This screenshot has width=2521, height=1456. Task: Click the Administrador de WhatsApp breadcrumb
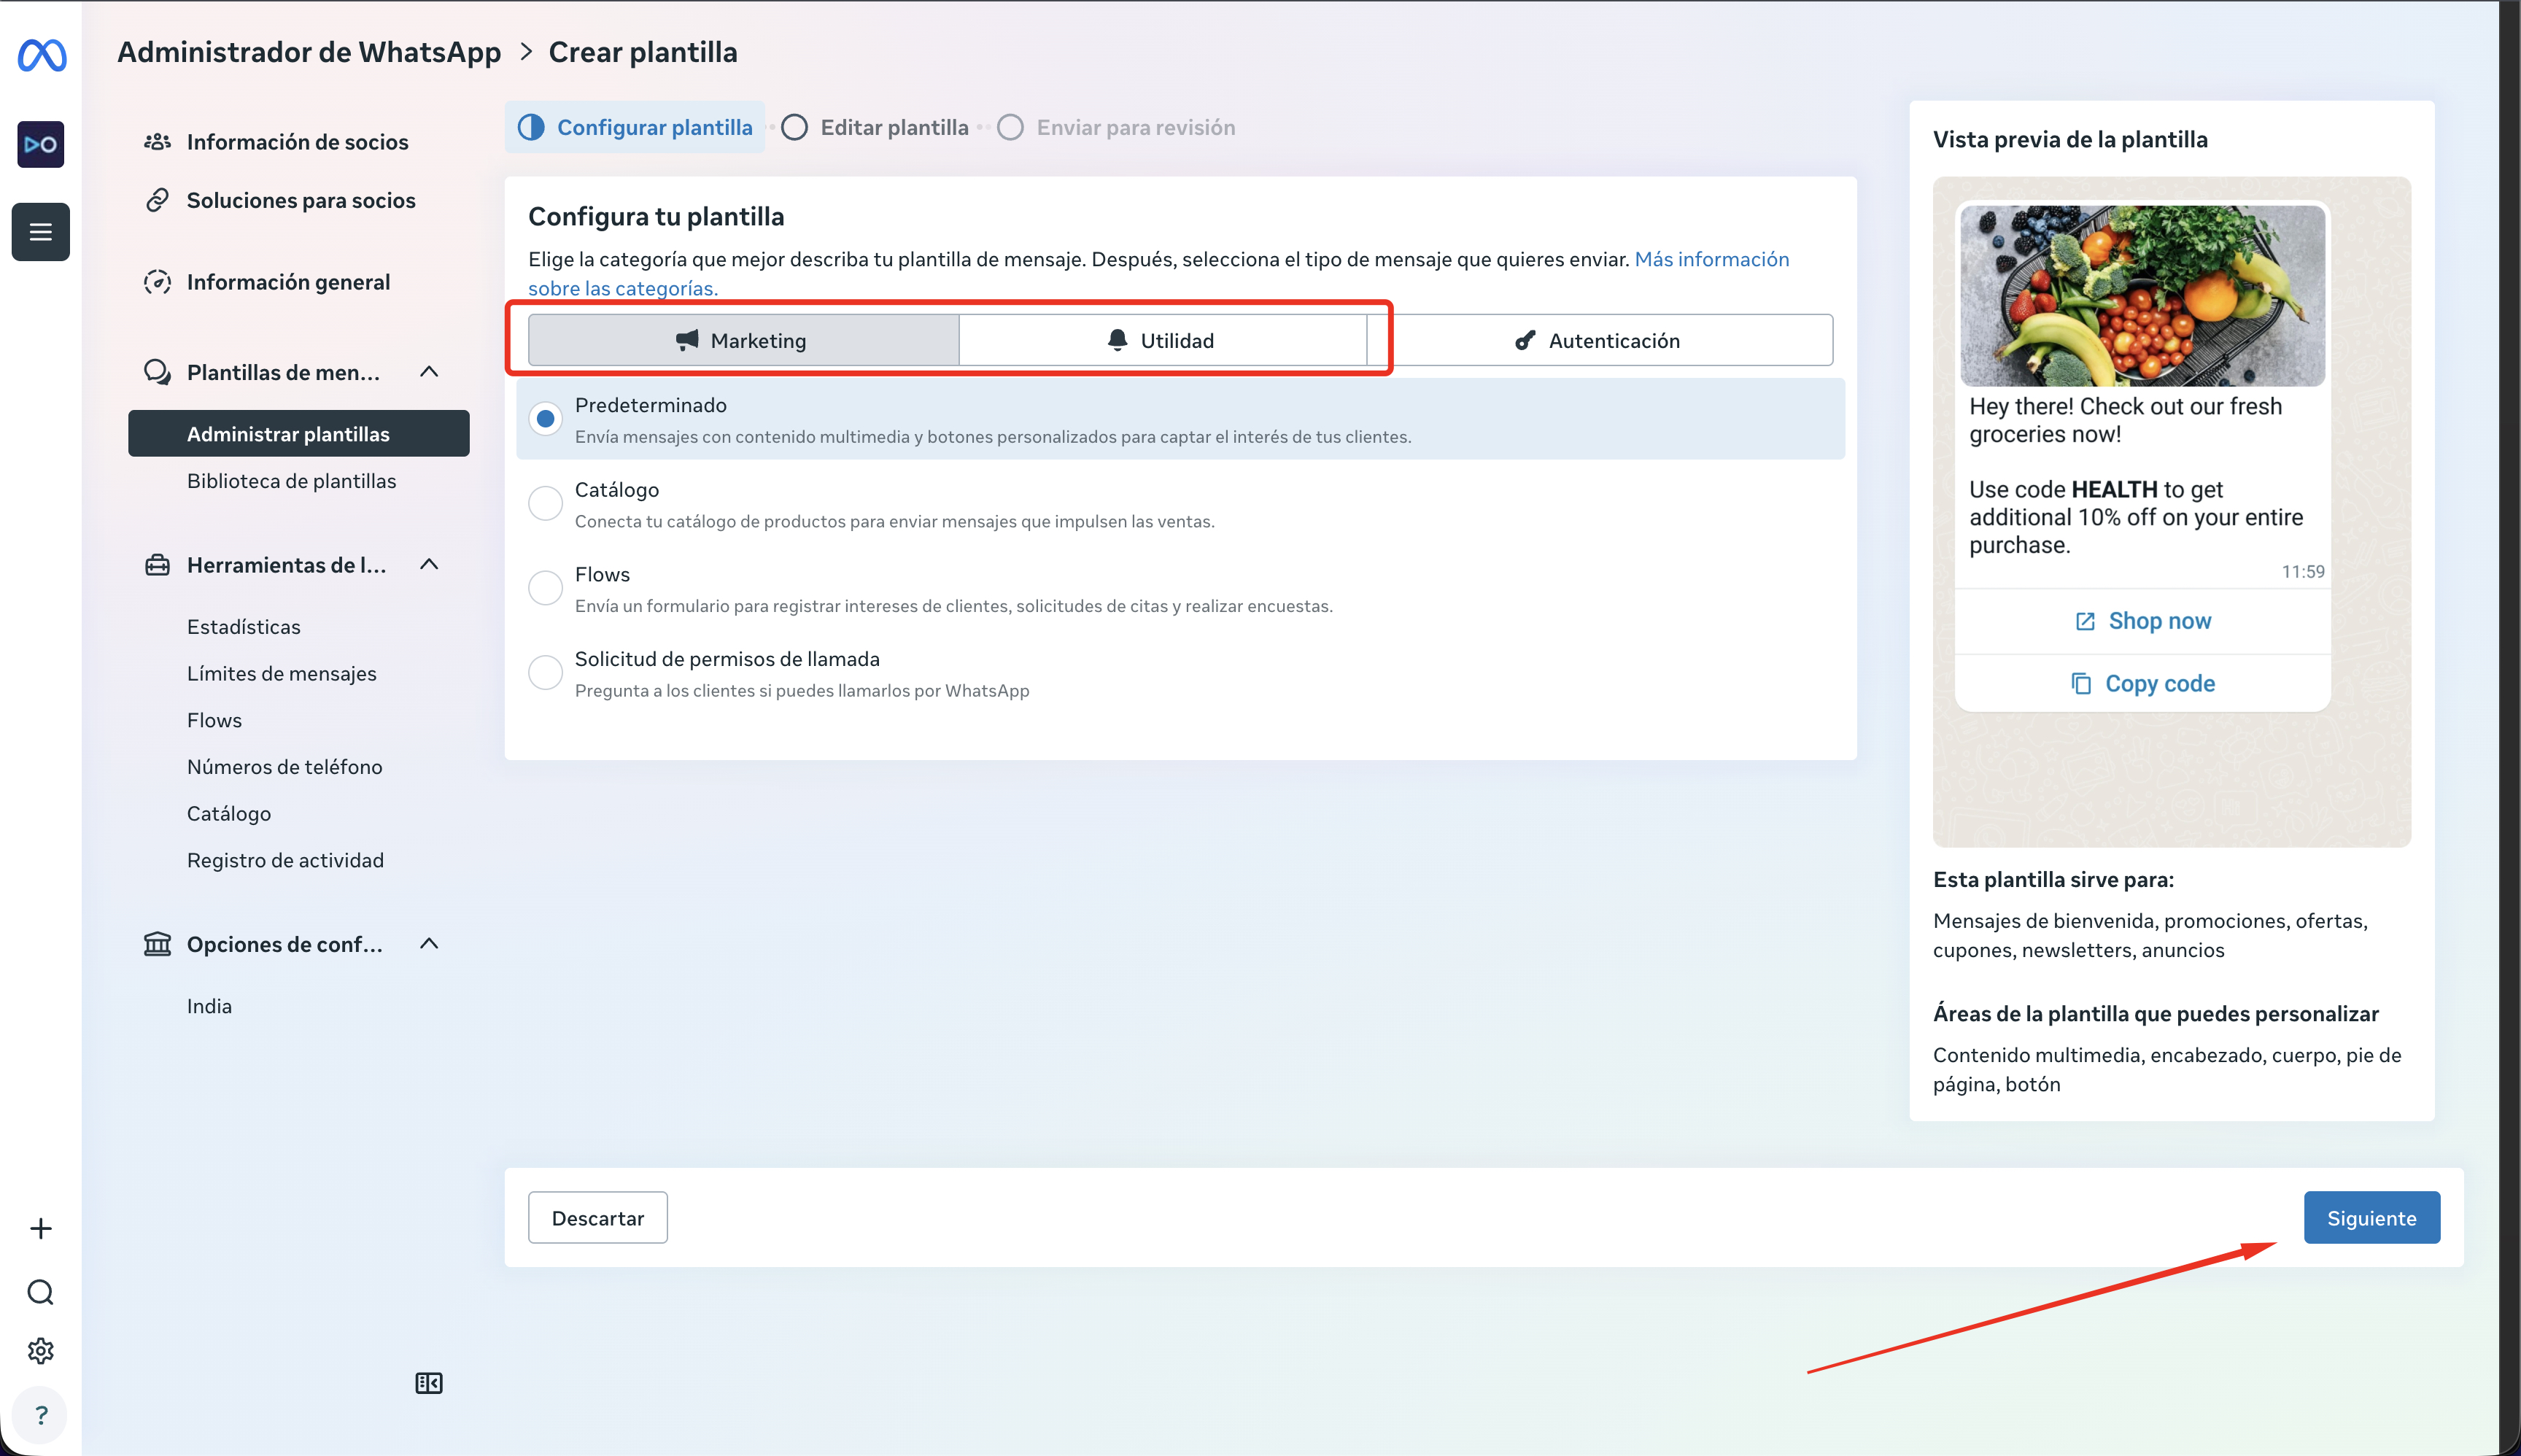(309, 52)
